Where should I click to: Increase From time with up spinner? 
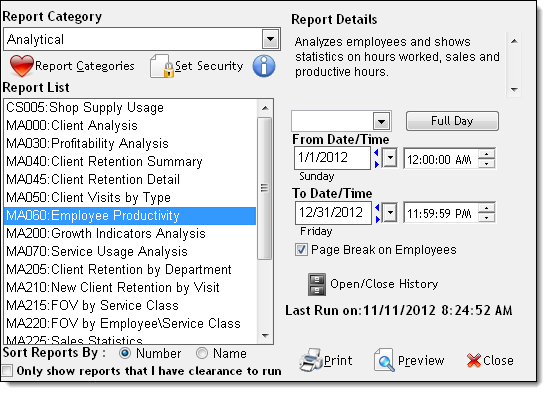pyautogui.click(x=486, y=153)
